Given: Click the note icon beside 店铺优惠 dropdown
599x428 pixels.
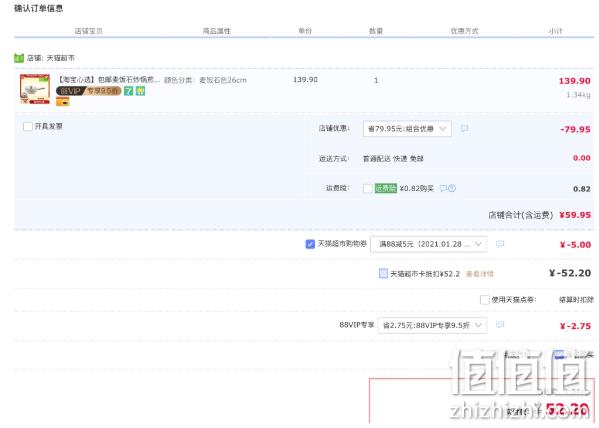Looking at the screenshot, I should pos(464,128).
